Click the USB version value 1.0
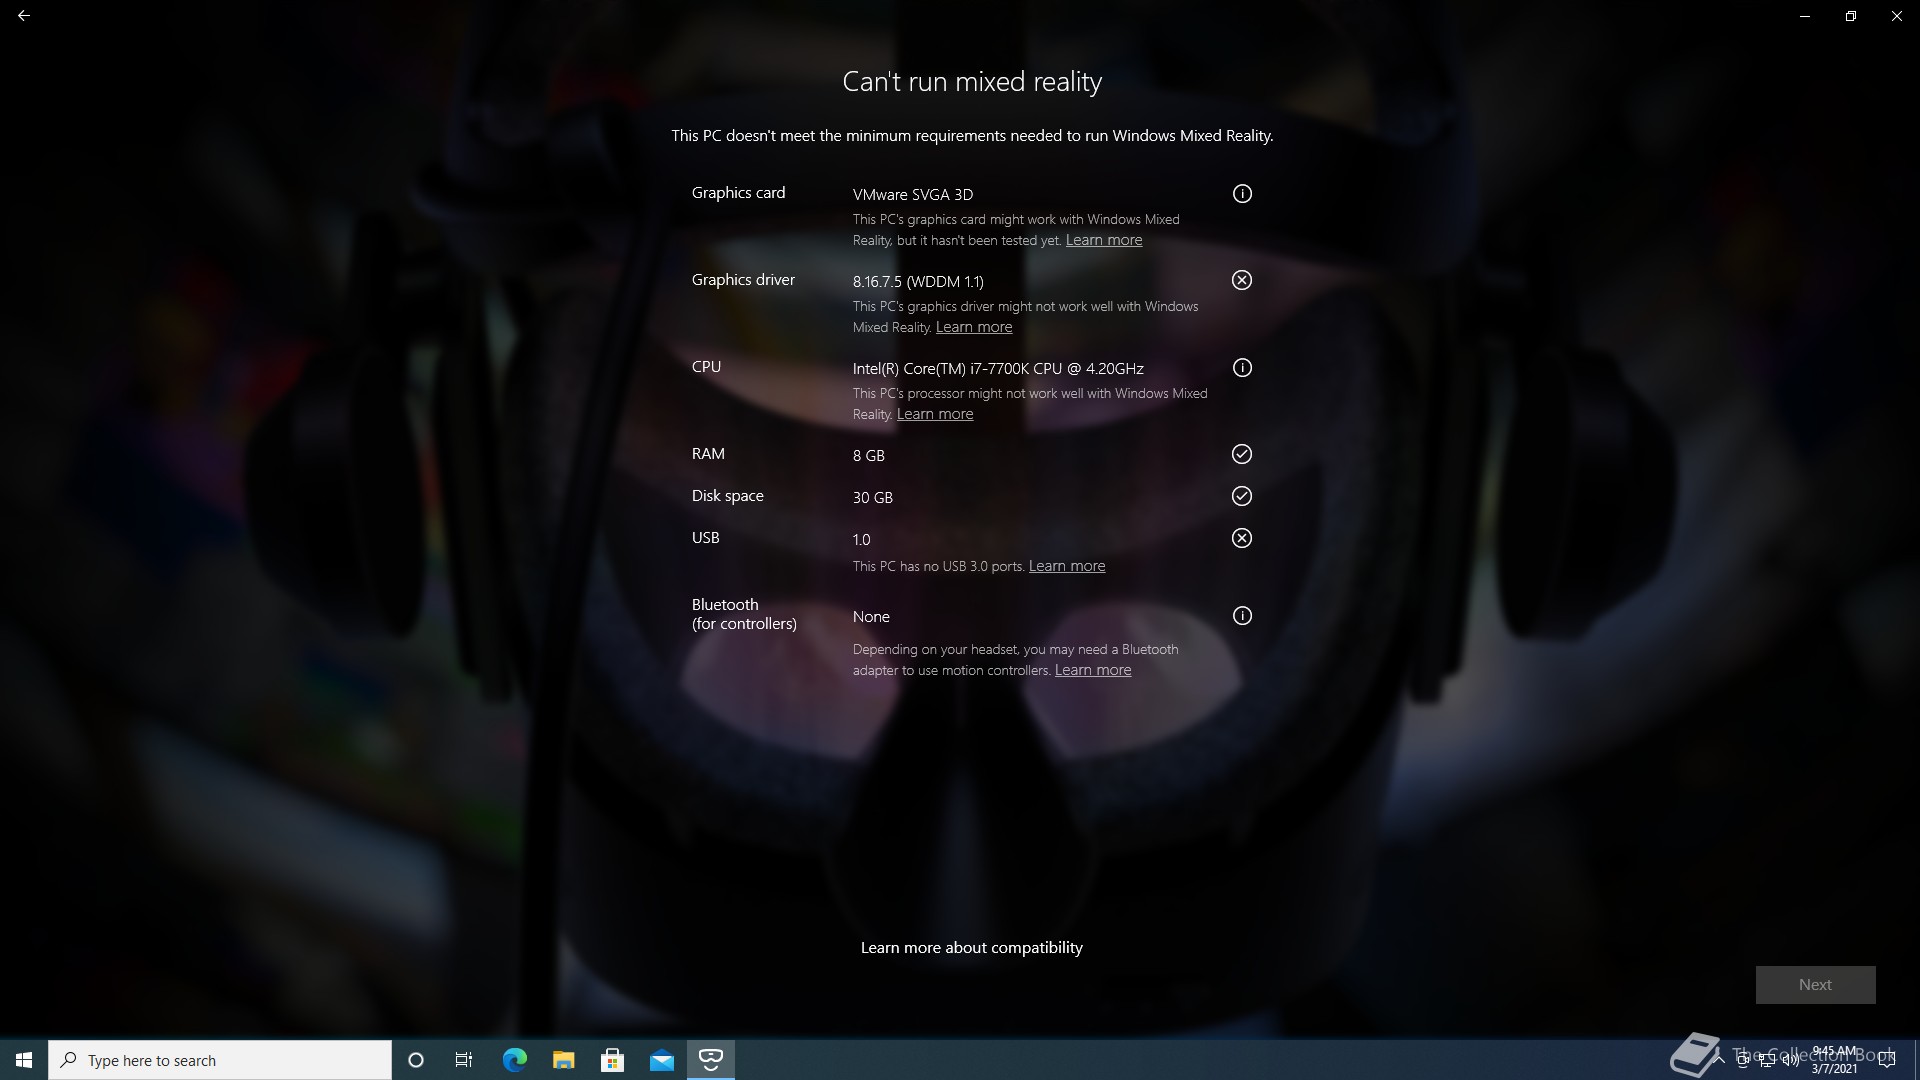This screenshot has width=1920, height=1080. coord(862,540)
